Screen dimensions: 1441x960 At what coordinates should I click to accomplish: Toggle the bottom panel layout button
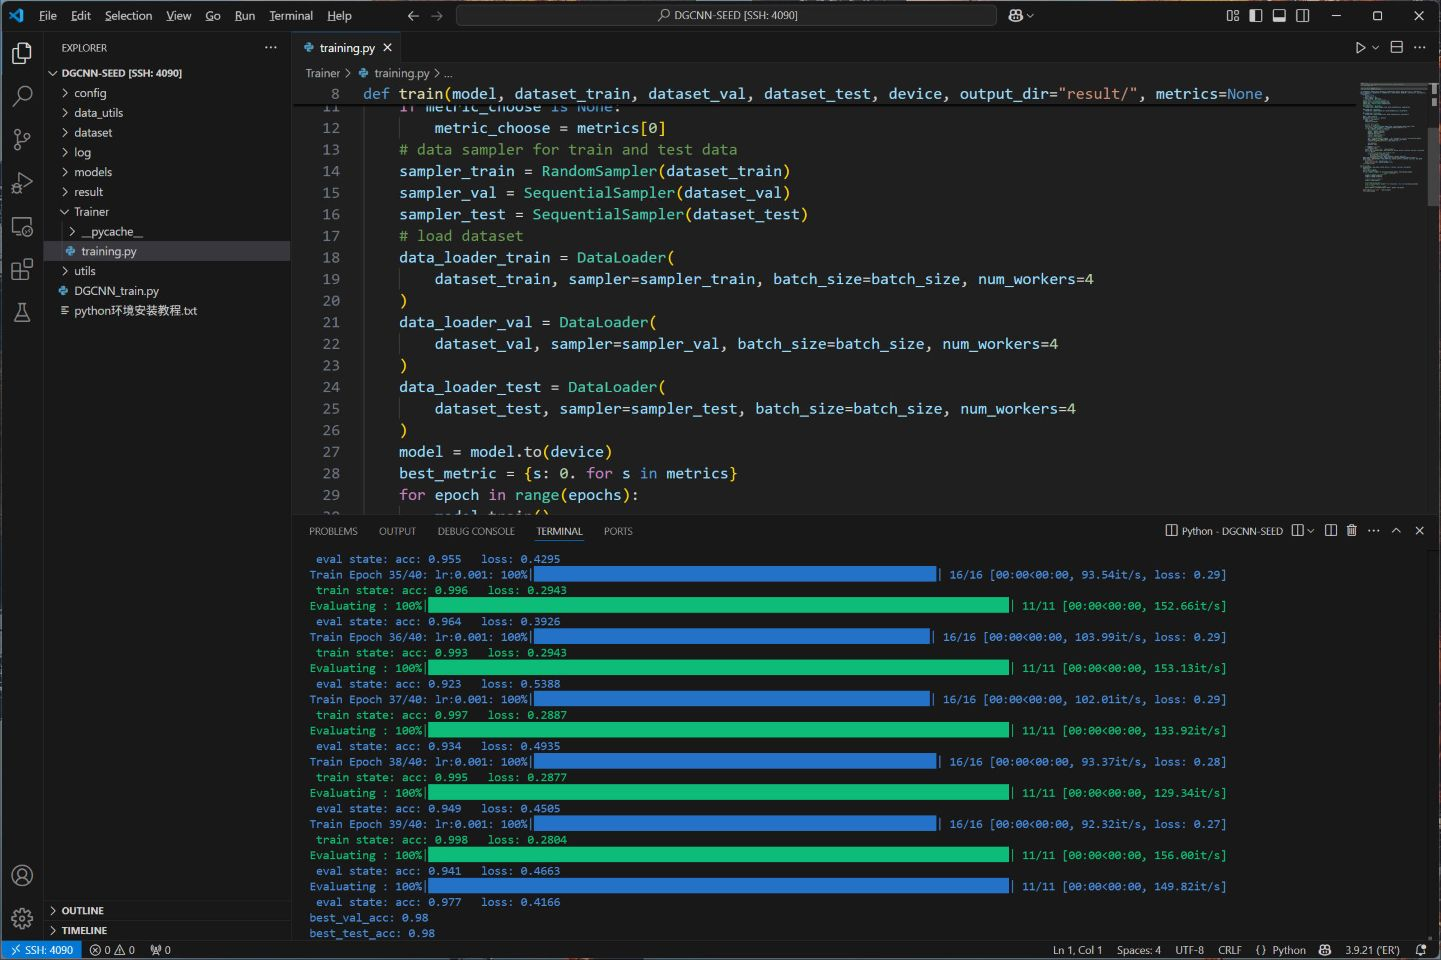tap(1279, 16)
